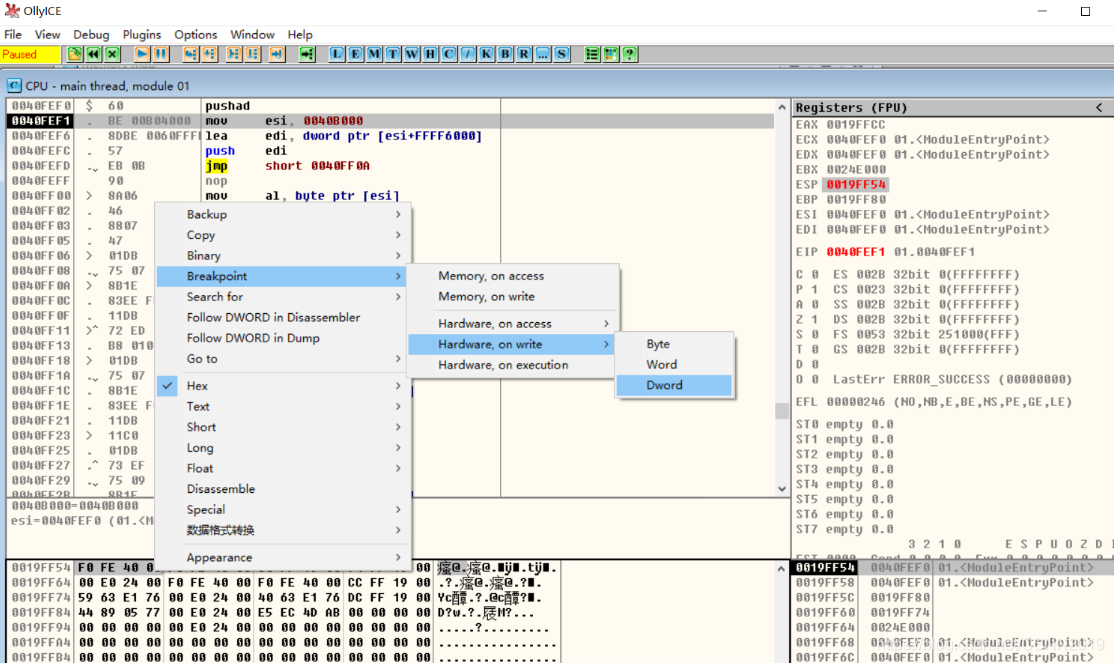Click the Trace over toolbar icon

tap(253, 54)
